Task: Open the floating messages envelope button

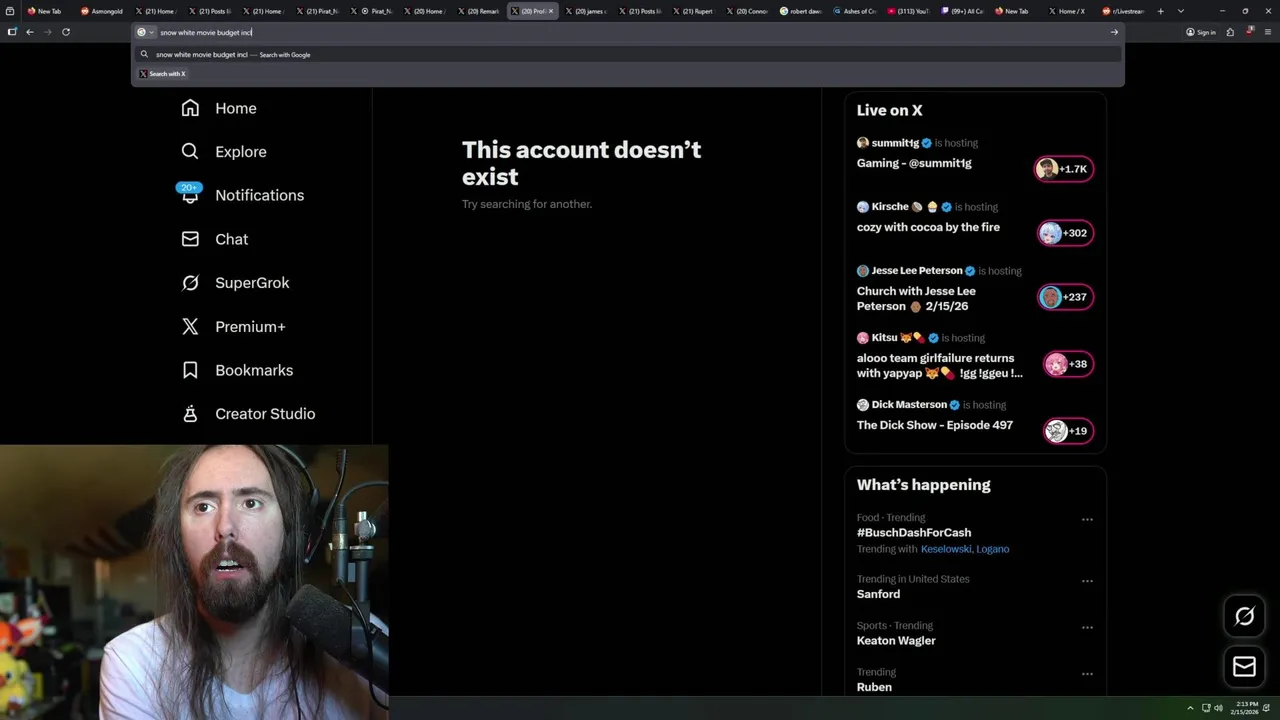Action: [x=1244, y=667]
